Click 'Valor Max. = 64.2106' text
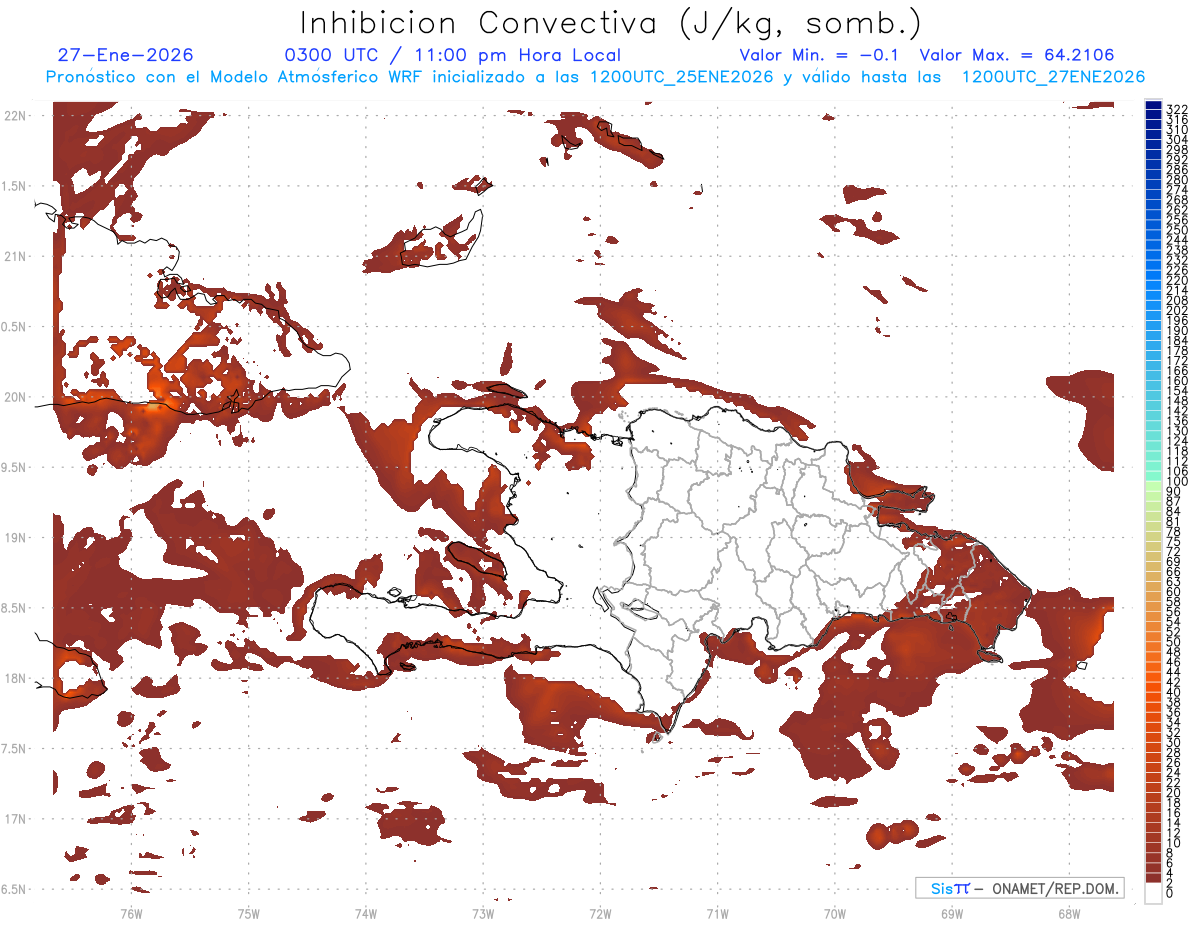Screen dimensions: 1200x927 pos(1017,55)
